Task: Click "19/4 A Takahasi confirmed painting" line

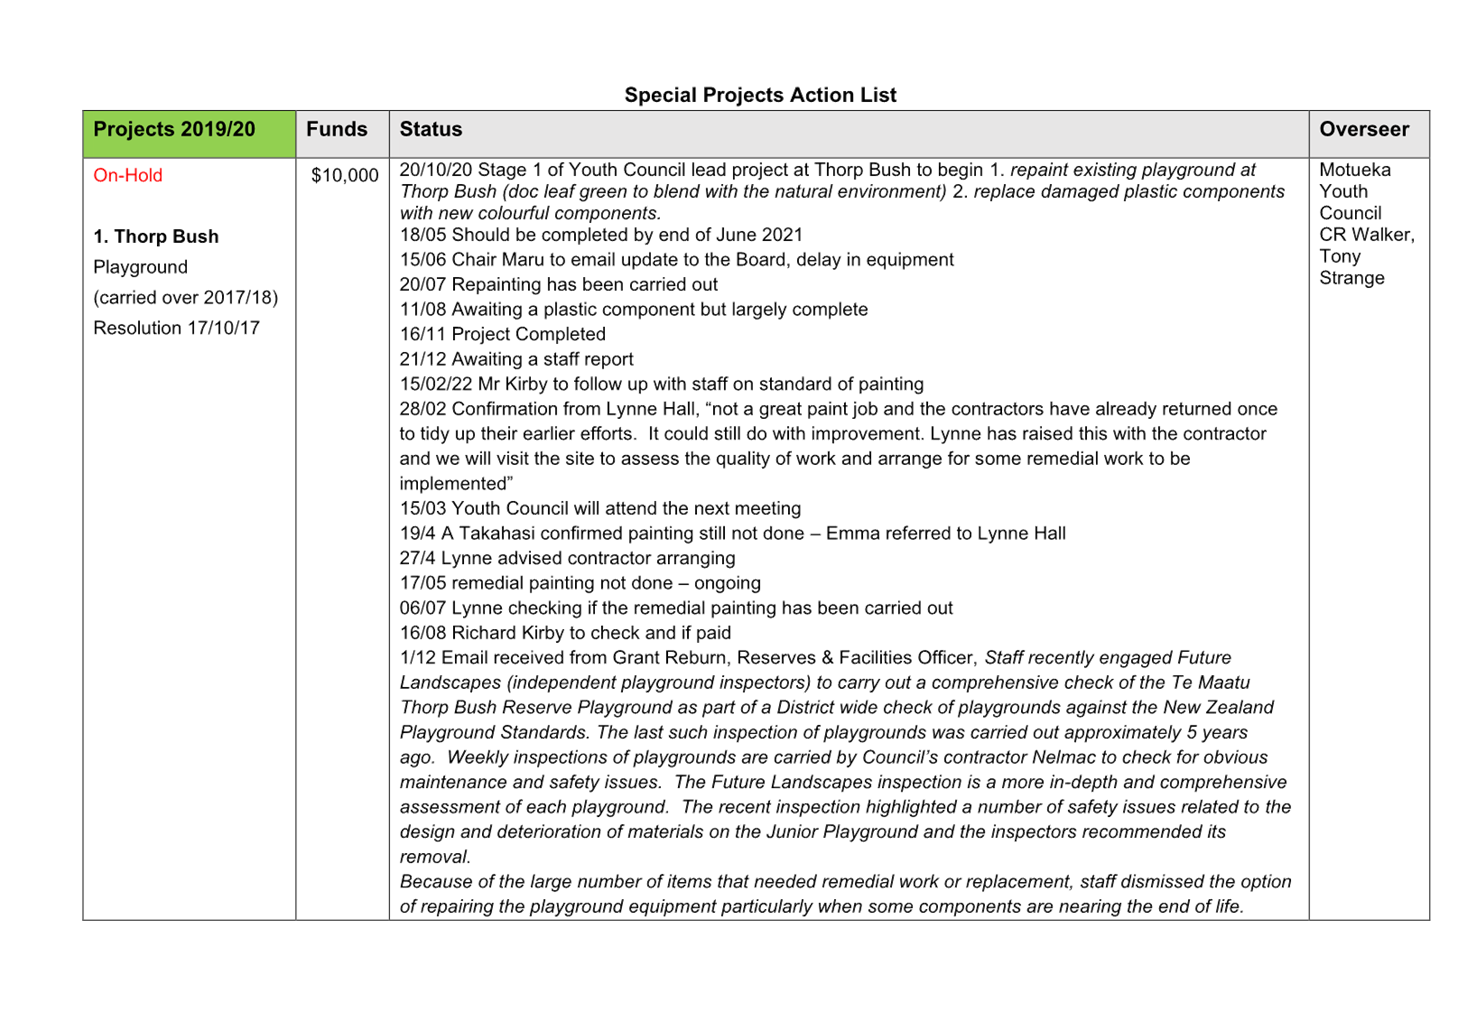Action: (x=732, y=533)
